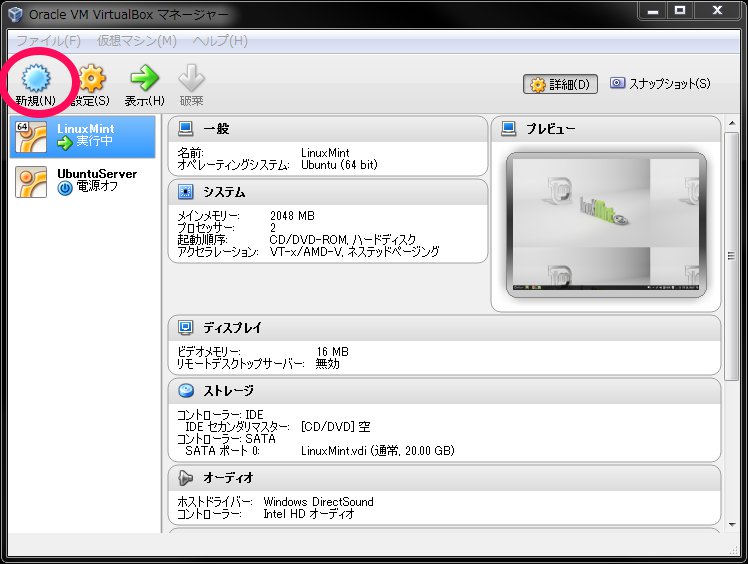Viewport: 748px width, 564px height.
Task: Click the processor count '2' value
Action: click(273, 228)
